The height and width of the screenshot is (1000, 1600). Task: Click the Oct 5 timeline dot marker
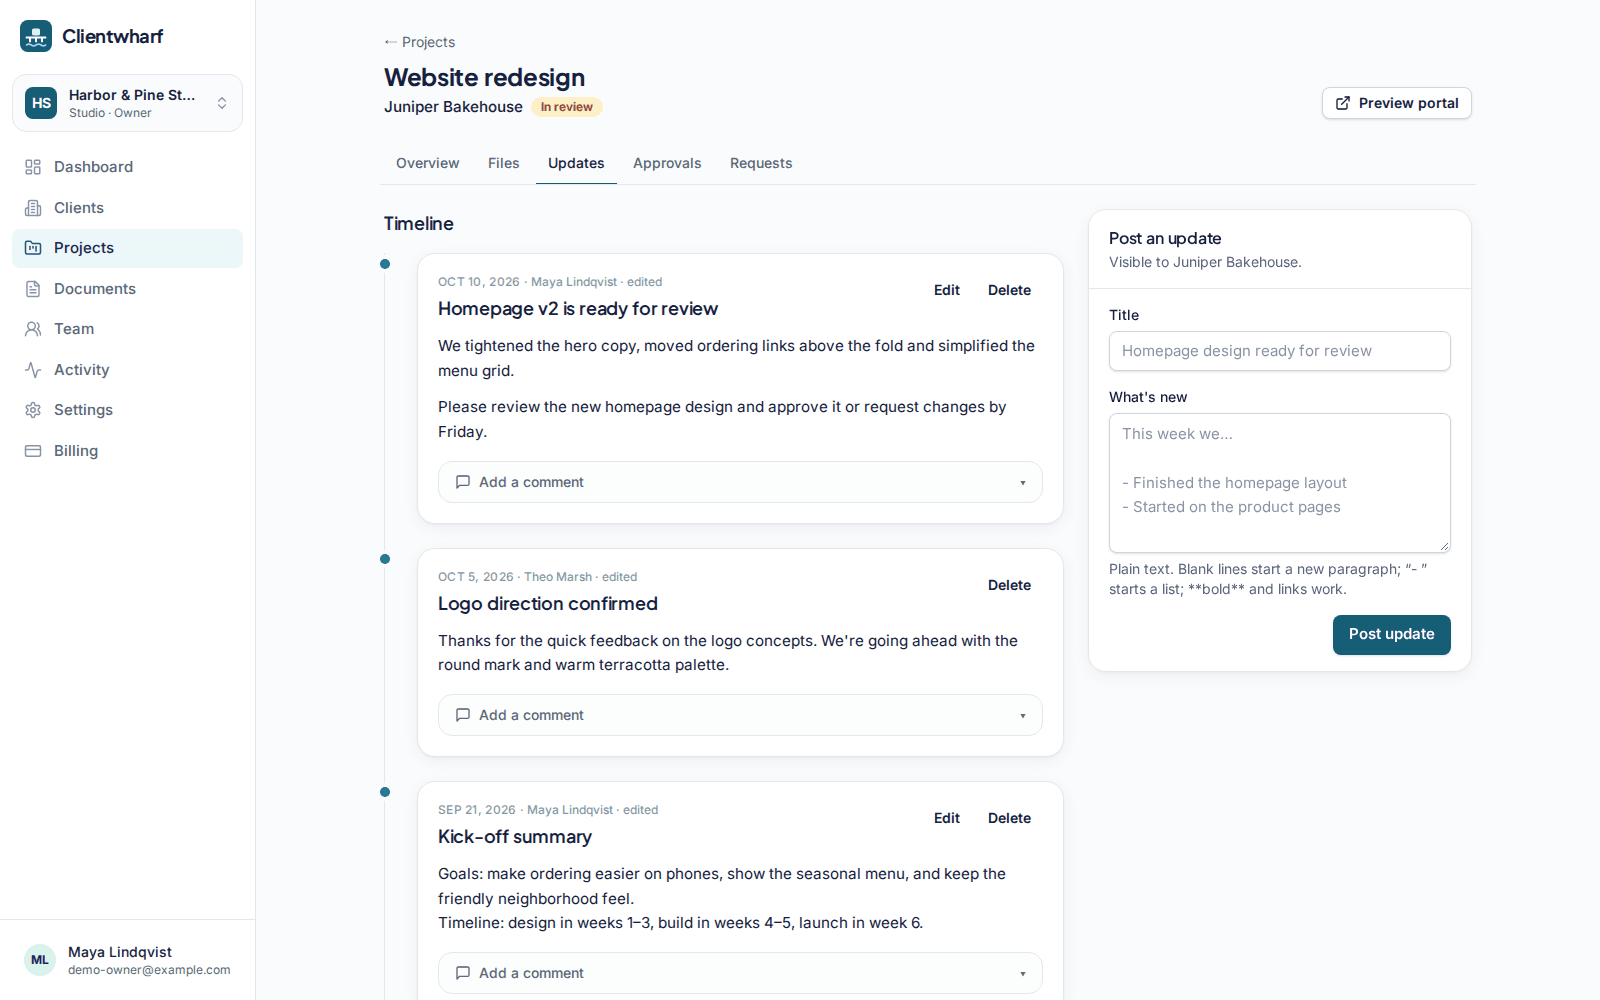(385, 559)
